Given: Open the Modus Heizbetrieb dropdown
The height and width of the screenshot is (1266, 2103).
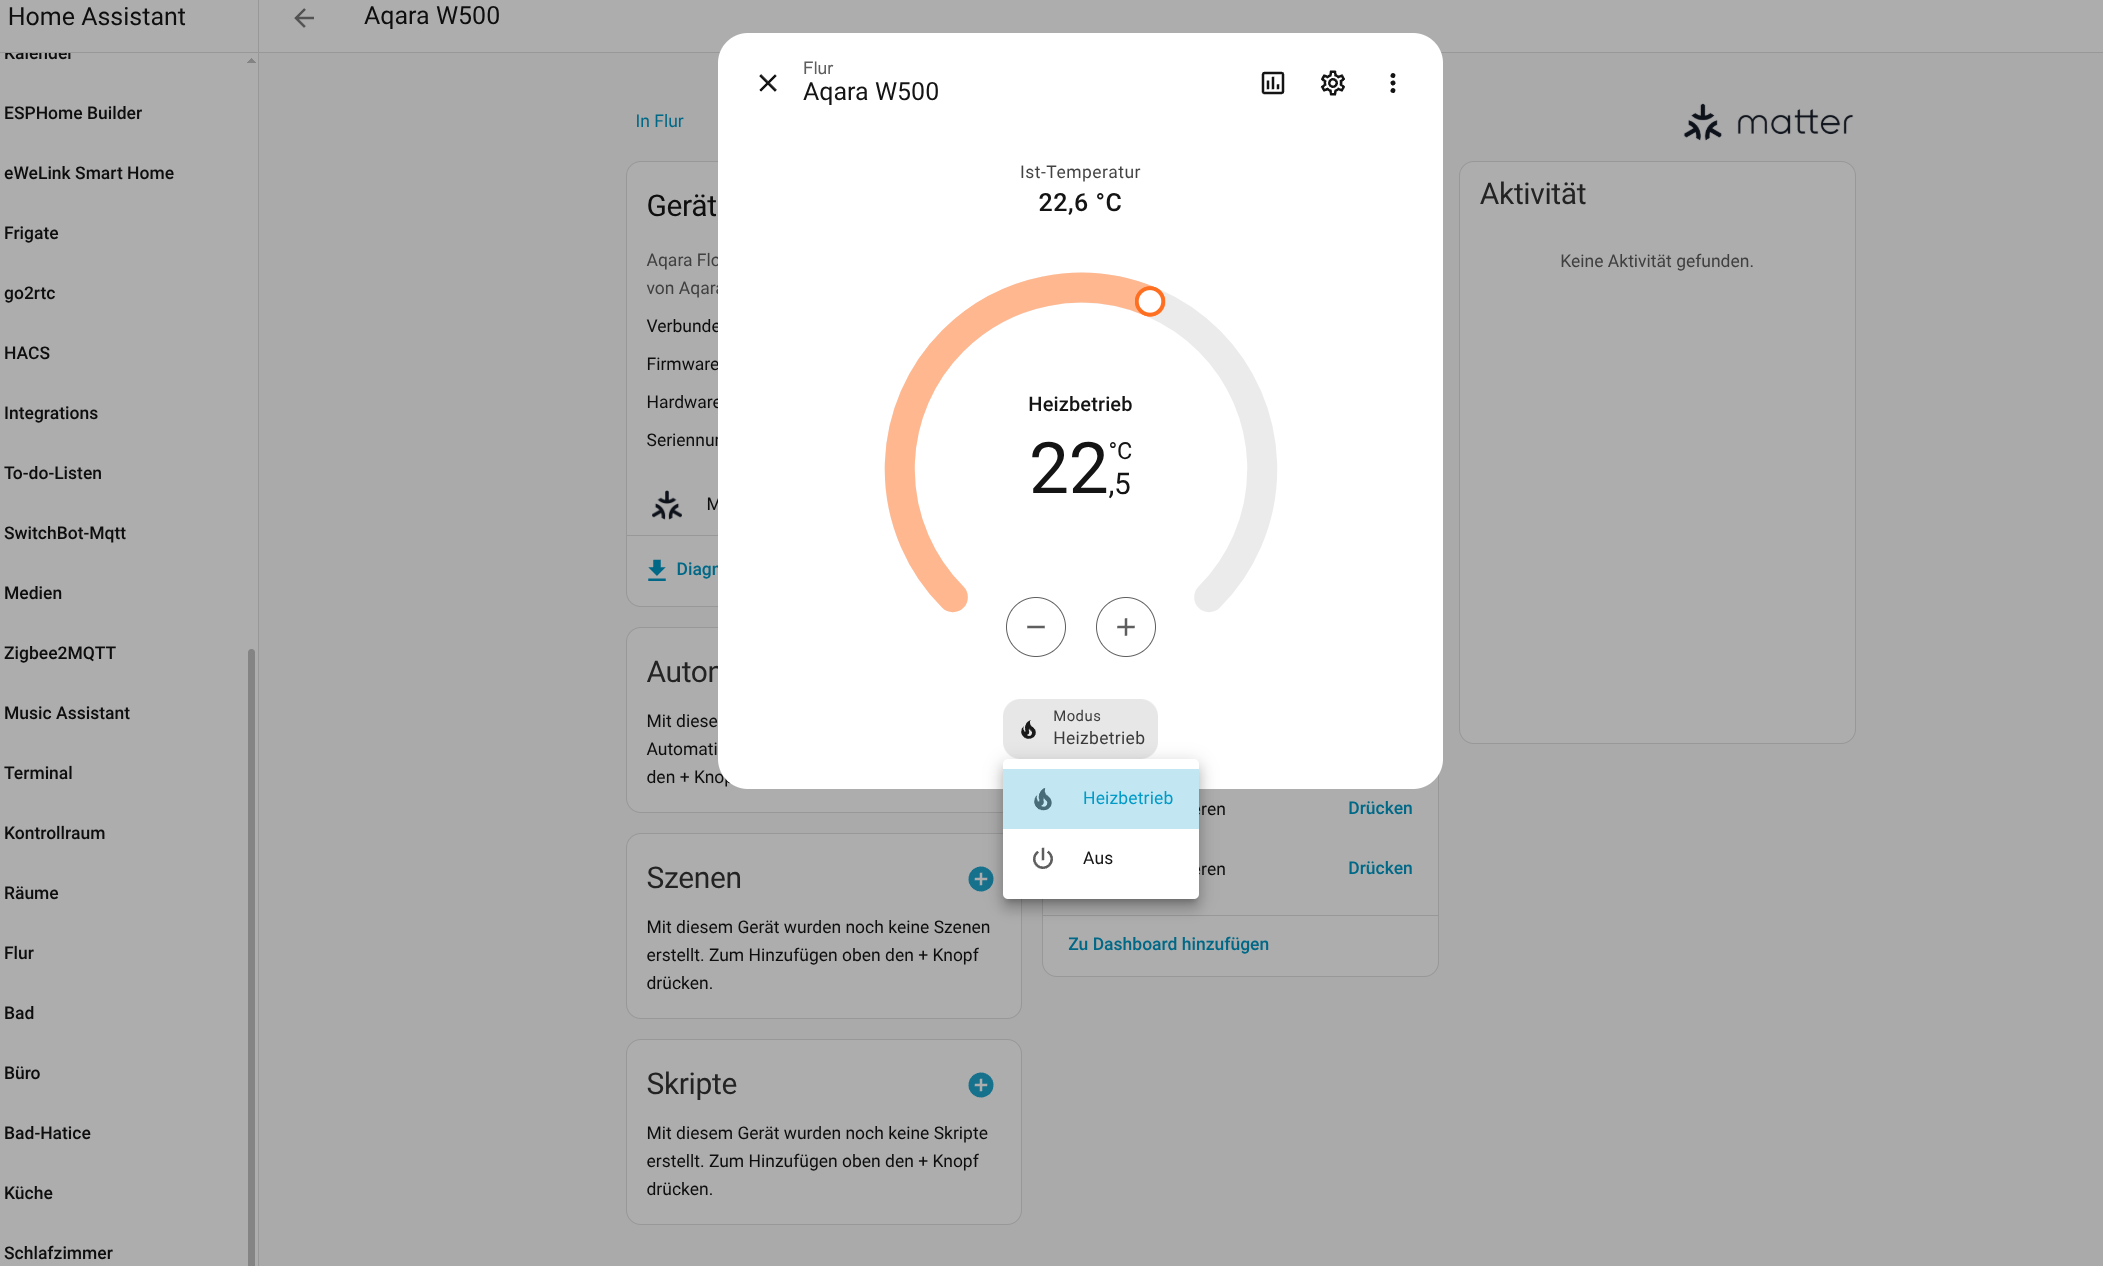Looking at the screenshot, I should [1080, 728].
